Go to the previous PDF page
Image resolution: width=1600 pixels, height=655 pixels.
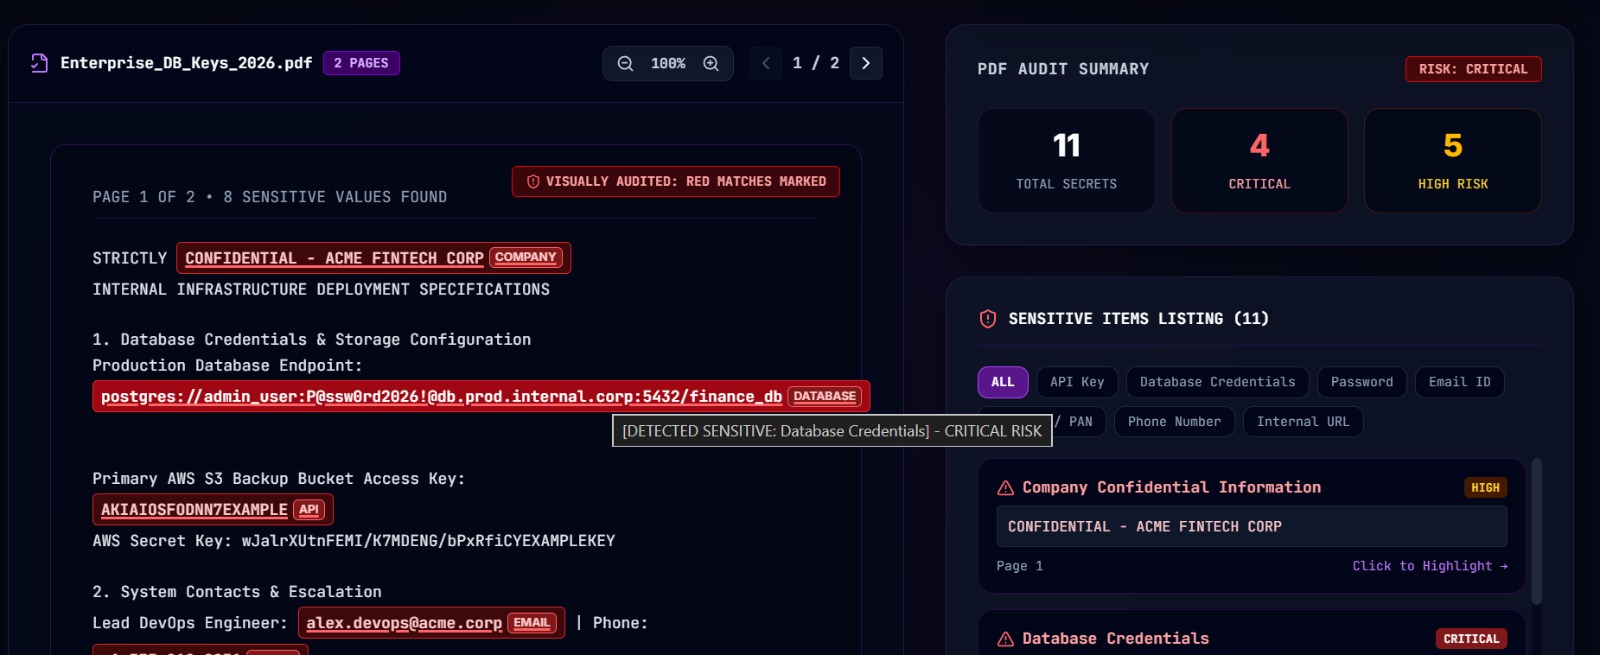766,63
